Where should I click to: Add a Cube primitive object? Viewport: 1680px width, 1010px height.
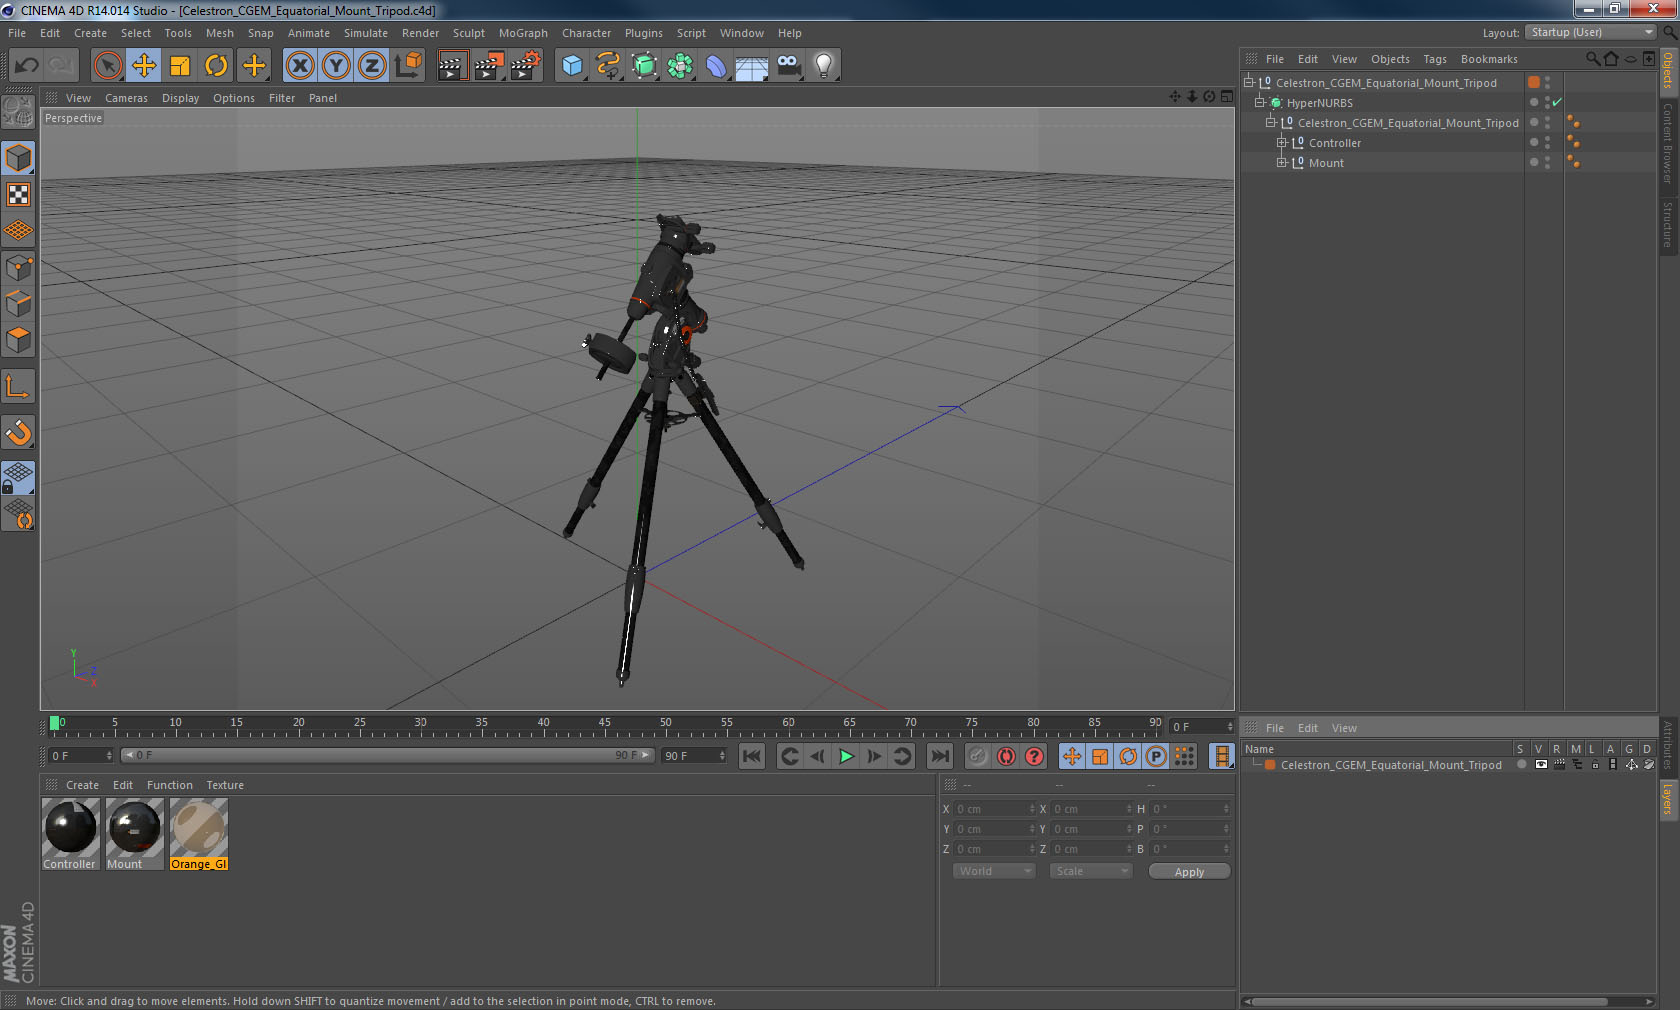click(x=572, y=66)
